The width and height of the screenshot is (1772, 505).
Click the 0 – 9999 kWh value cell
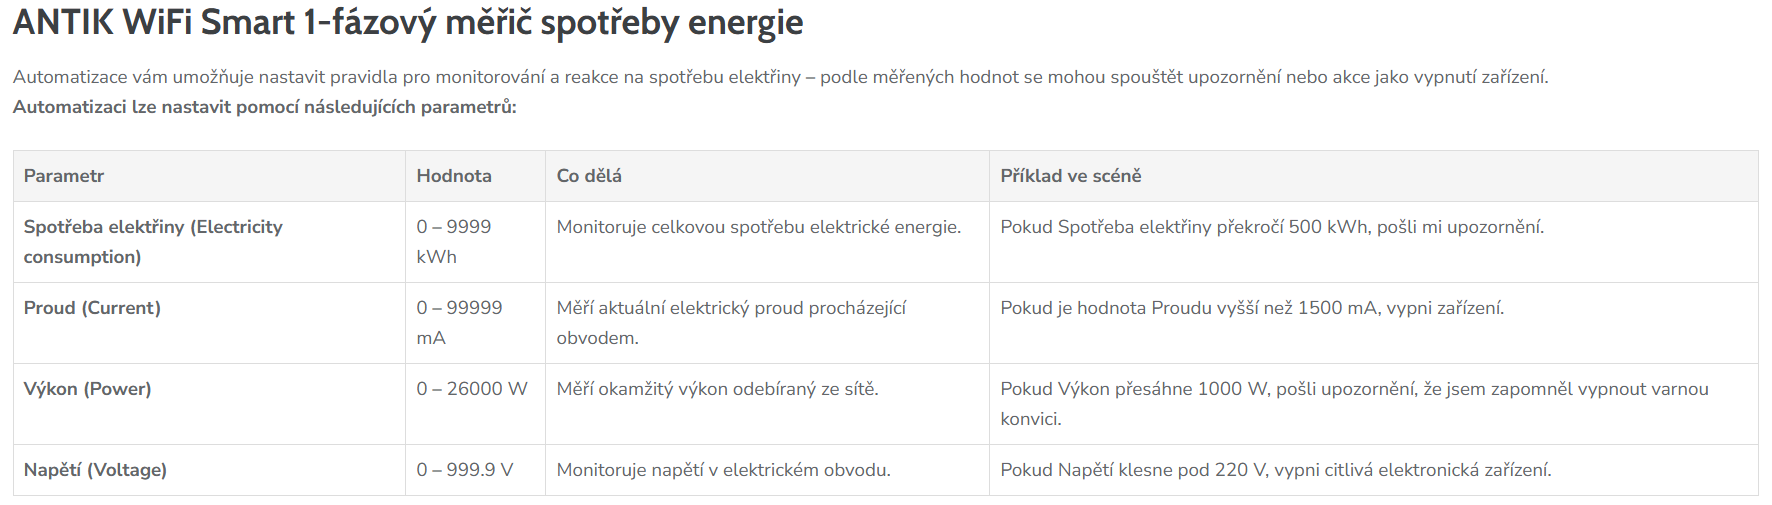tap(454, 242)
